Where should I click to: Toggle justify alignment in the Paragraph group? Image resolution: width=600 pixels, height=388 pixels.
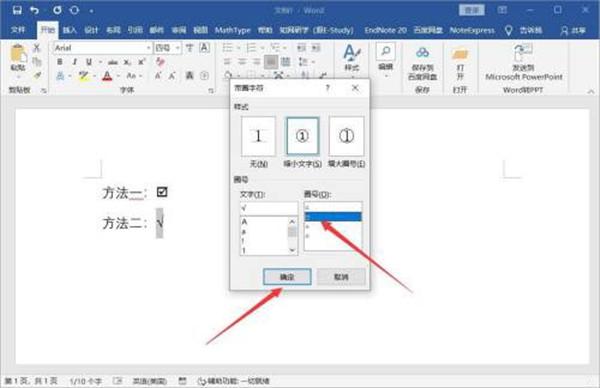tap(271, 62)
